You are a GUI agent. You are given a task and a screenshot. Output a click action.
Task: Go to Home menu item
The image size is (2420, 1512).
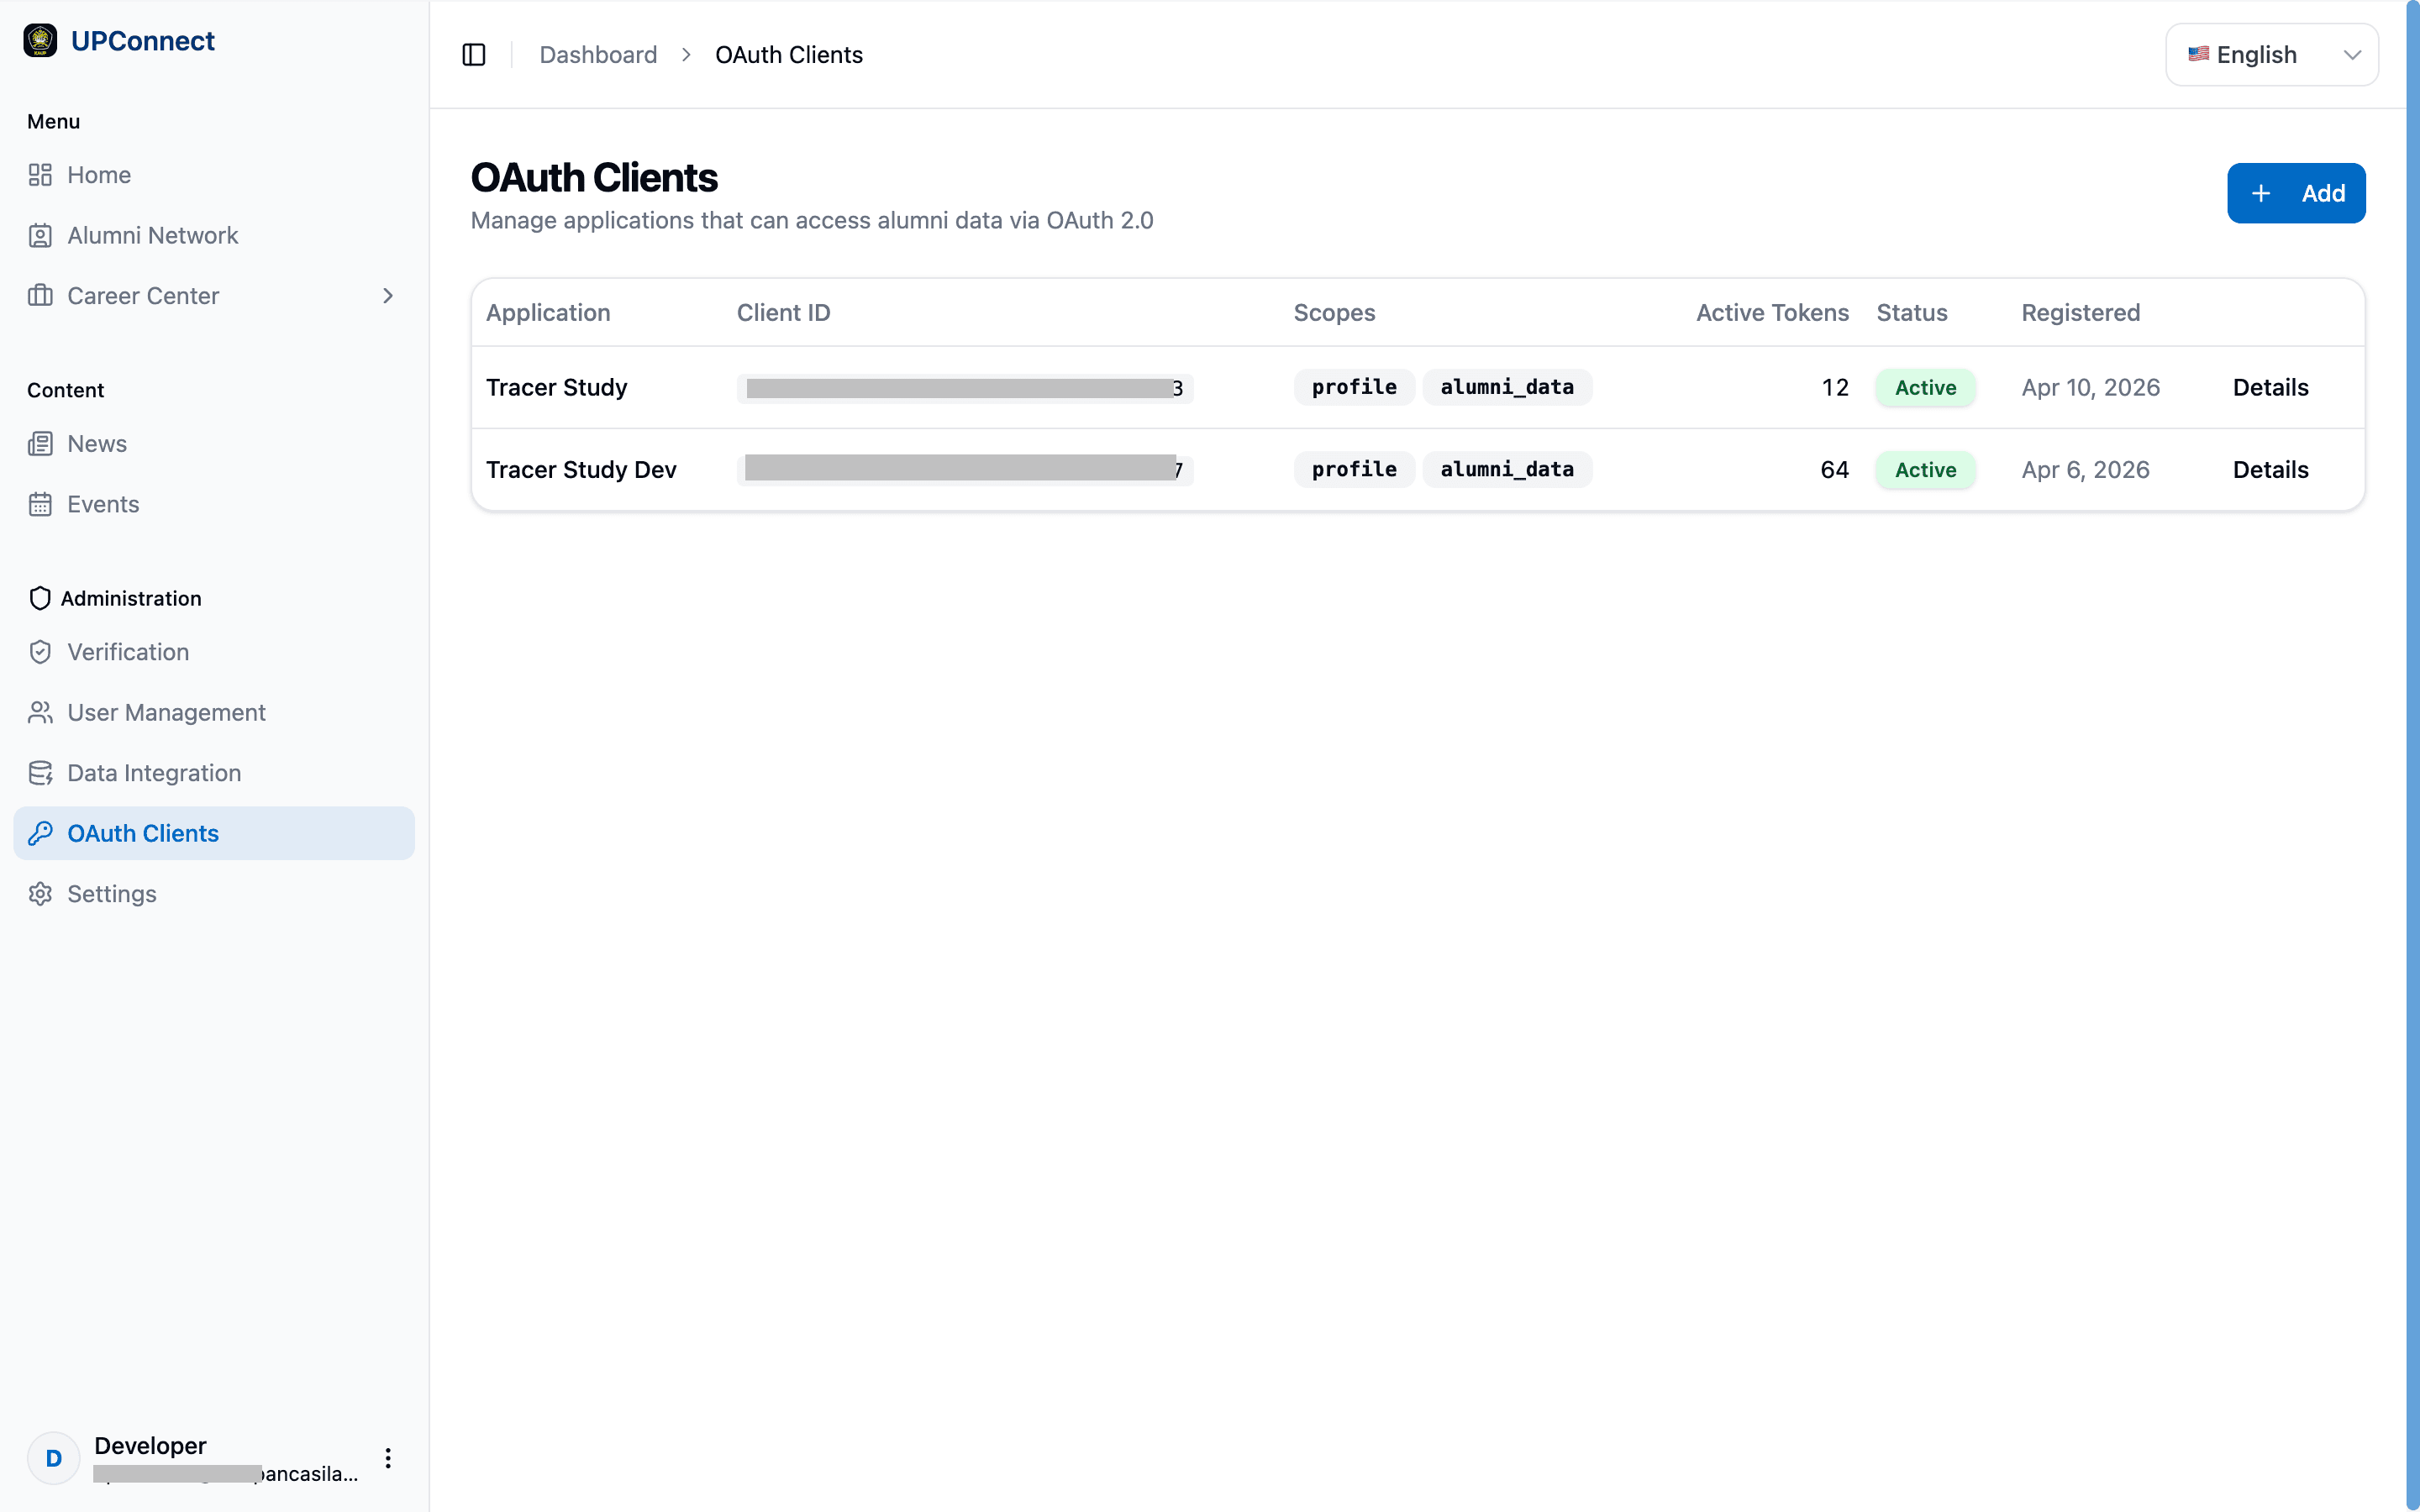pos(214,175)
